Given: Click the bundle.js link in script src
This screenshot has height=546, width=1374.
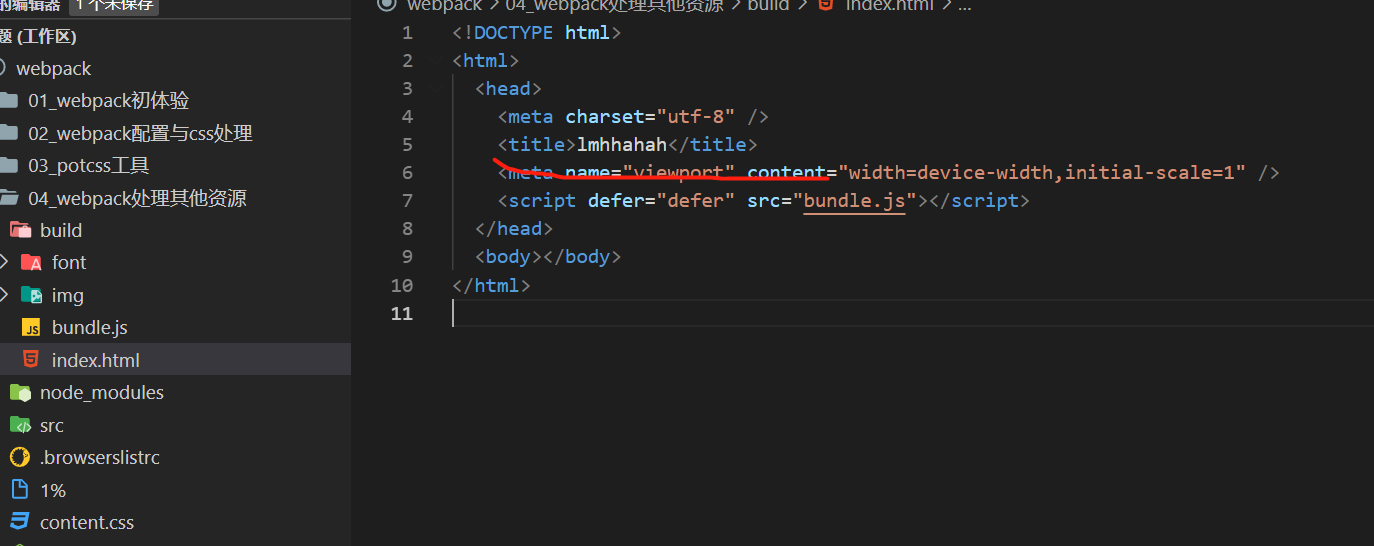Looking at the screenshot, I should coord(854,201).
